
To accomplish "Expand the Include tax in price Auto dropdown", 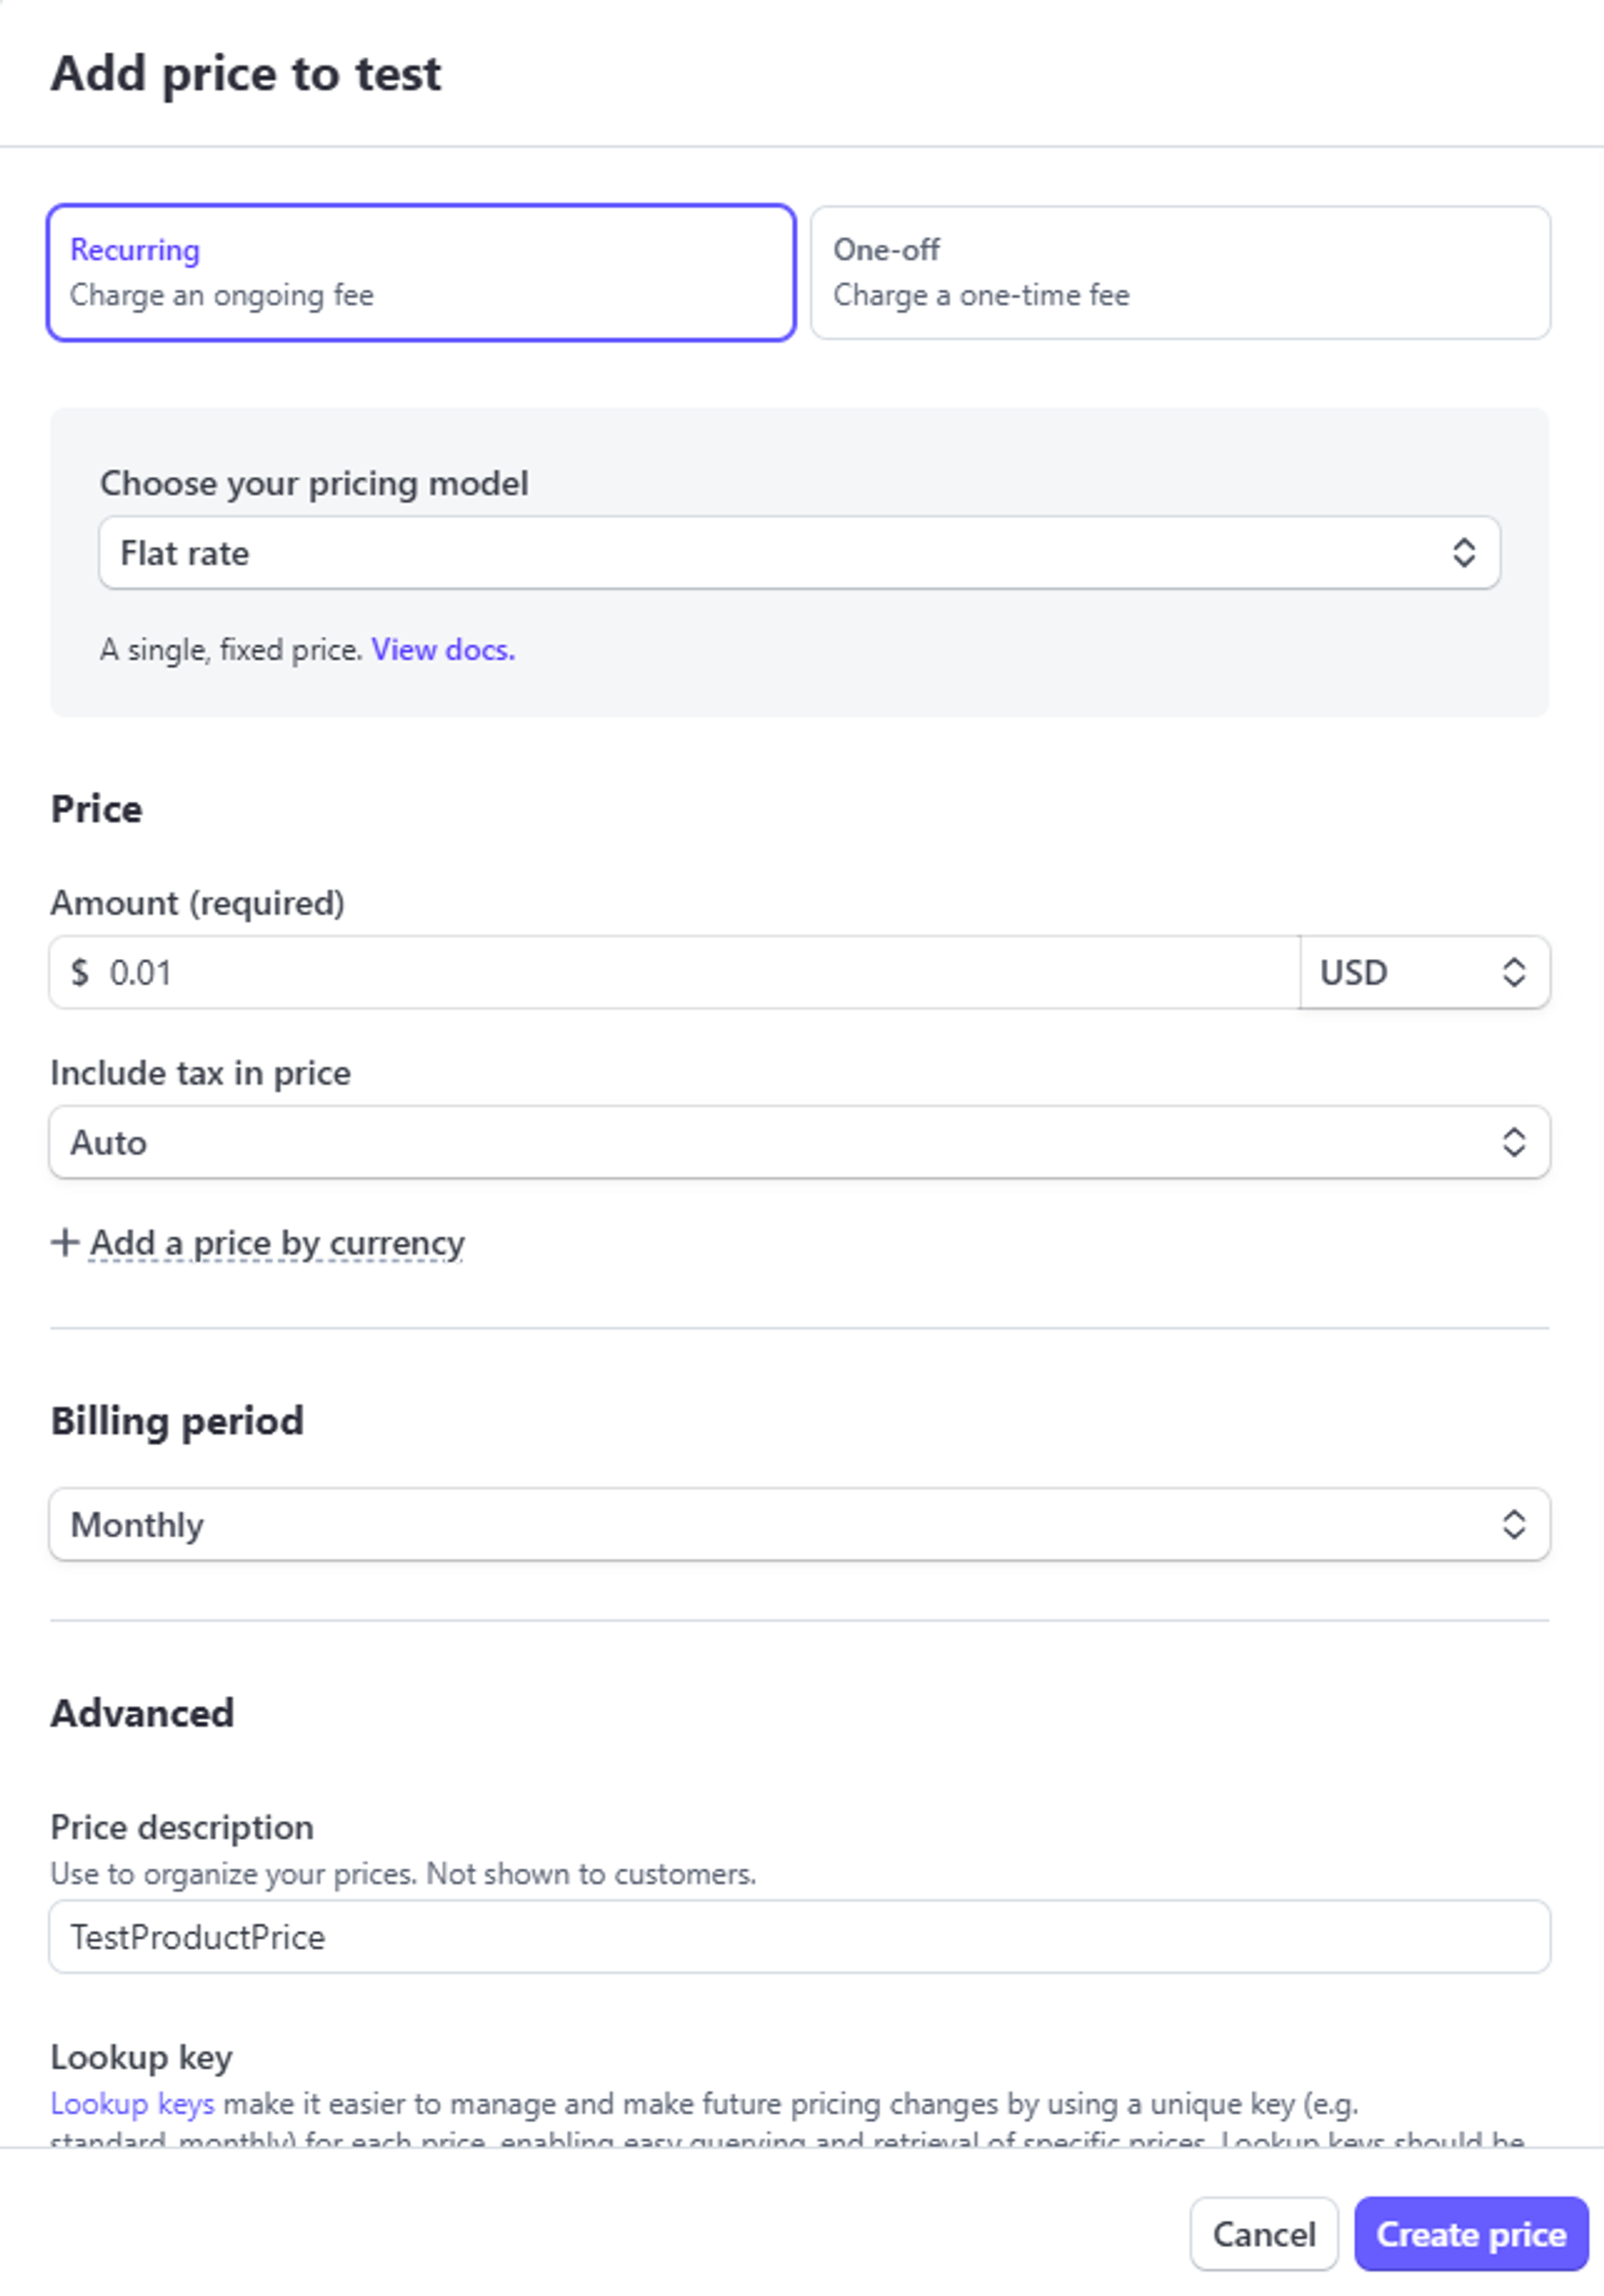I will [x=780, y=1143].
